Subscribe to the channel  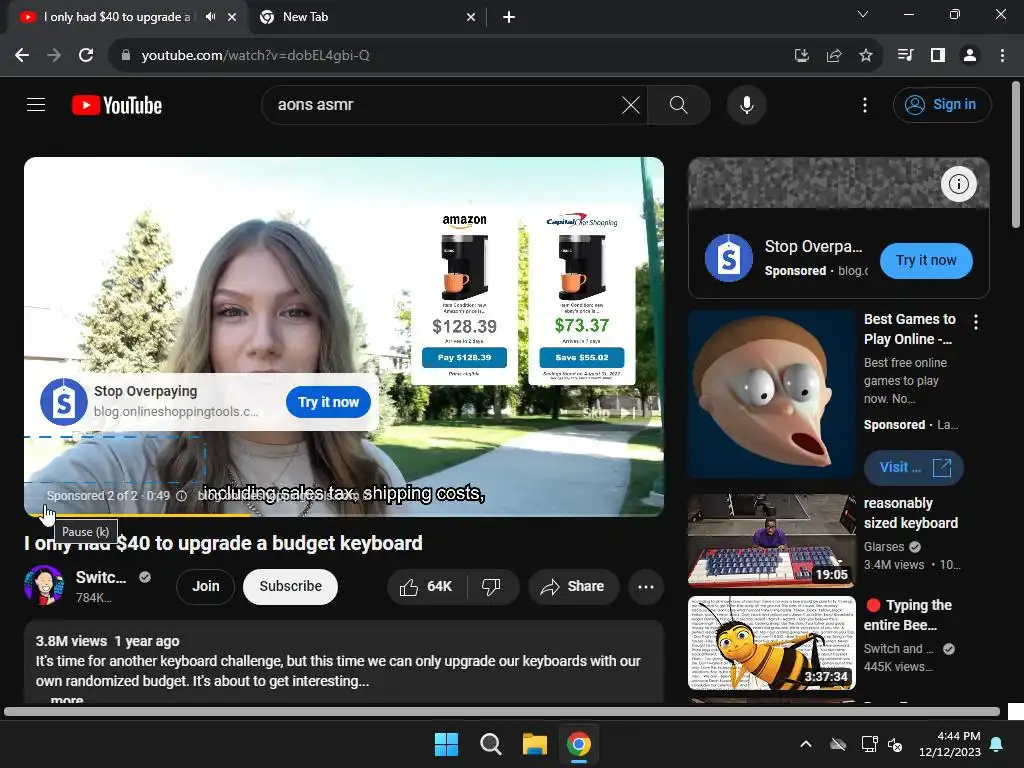tap(290, 586)
